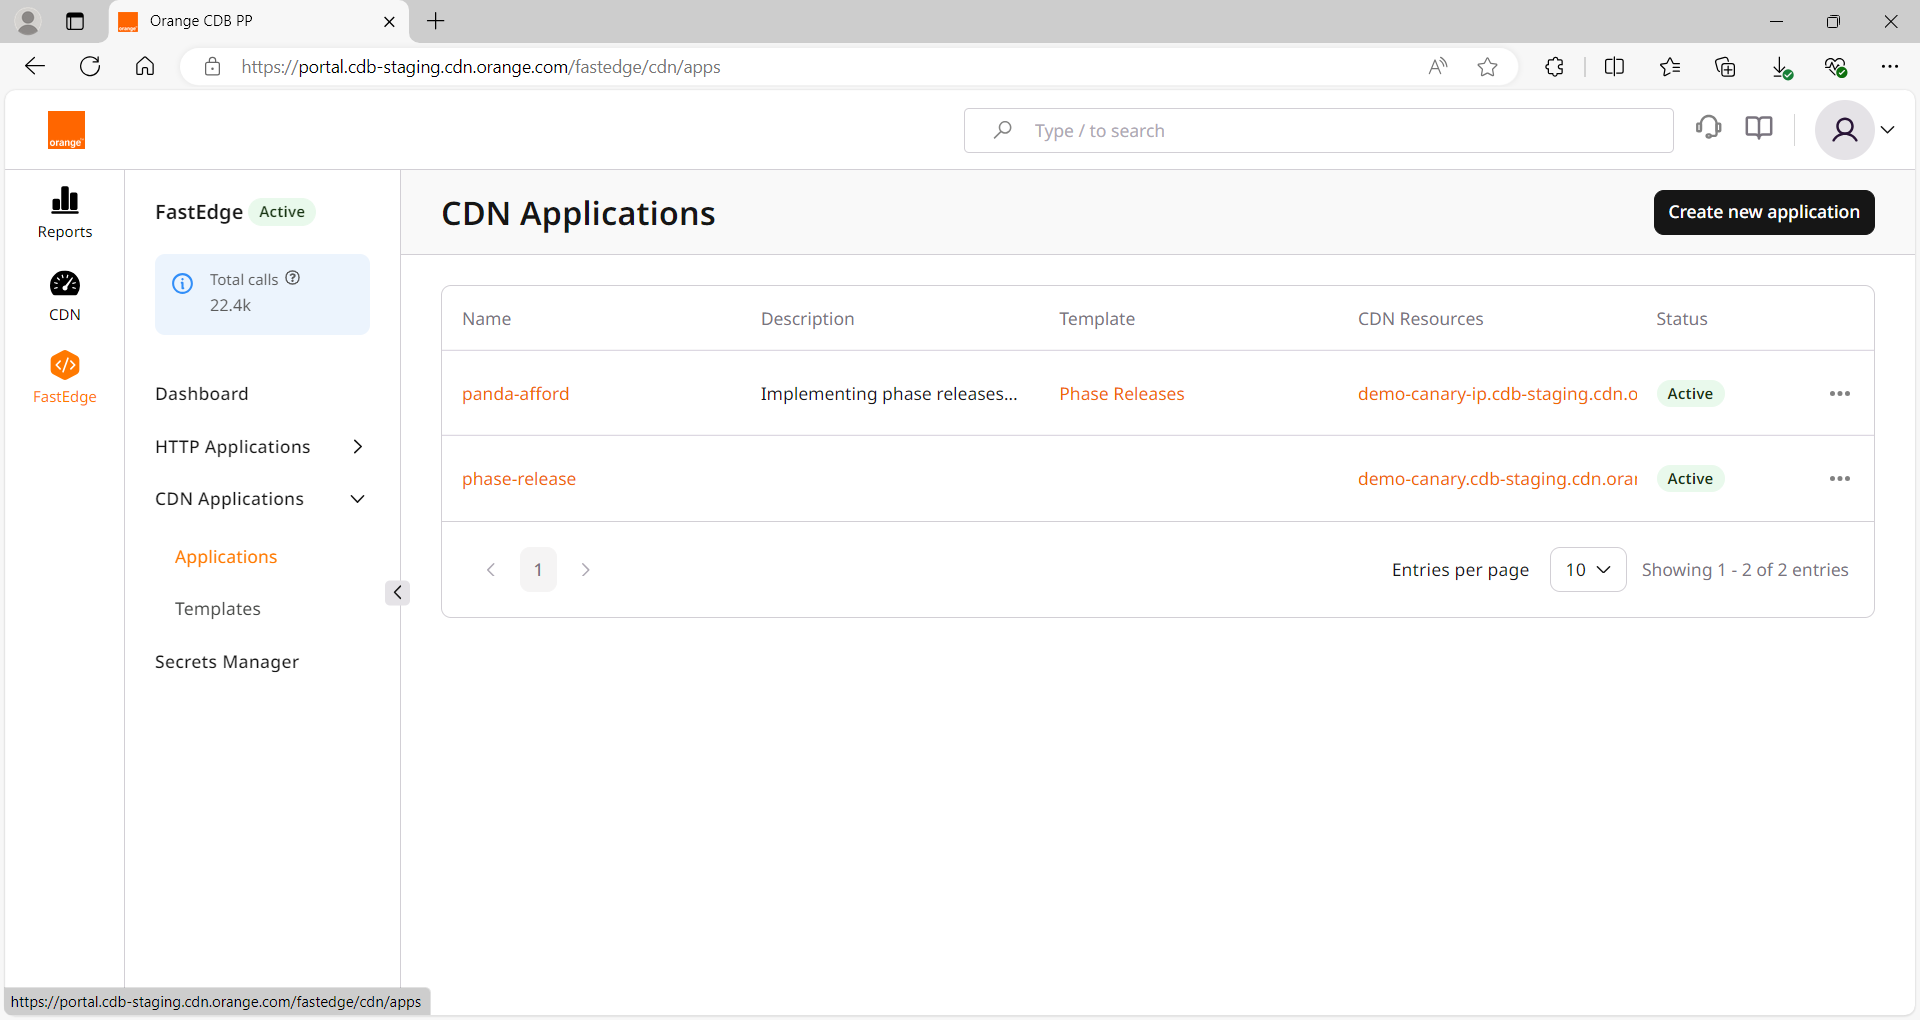Screen dimensions: 1920x1020
Task: Open the panda-afford application link
Action: coord(515,394)
